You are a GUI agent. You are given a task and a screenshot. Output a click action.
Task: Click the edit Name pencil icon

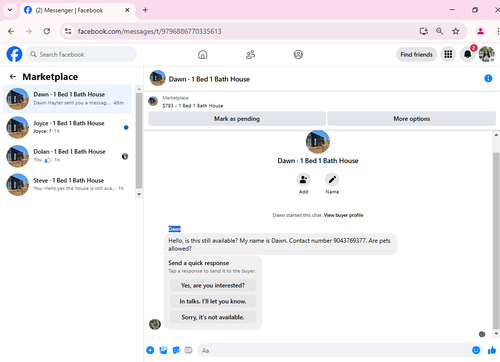(x=332, y=180)
